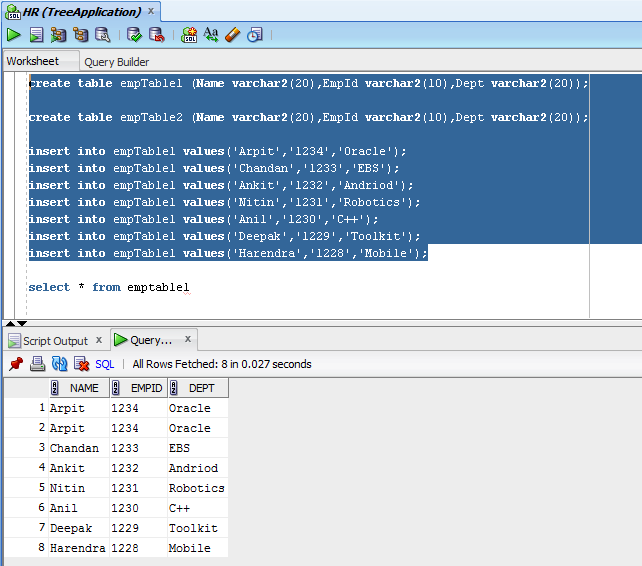Viewport: 642px width, 566px height.
Task: Select the HR (TreeApplication) document tab
Action: (x=82, y=12)
